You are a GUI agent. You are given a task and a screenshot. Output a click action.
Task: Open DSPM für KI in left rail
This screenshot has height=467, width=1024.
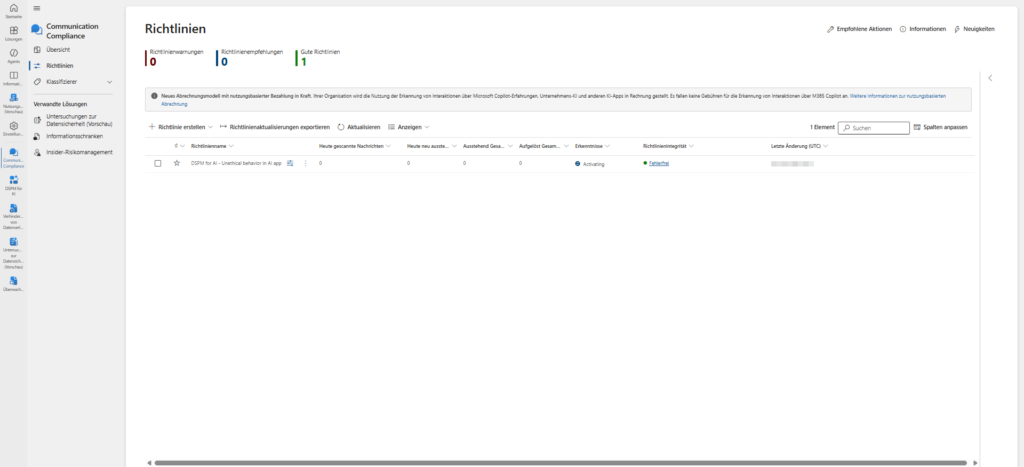(13, 182)
